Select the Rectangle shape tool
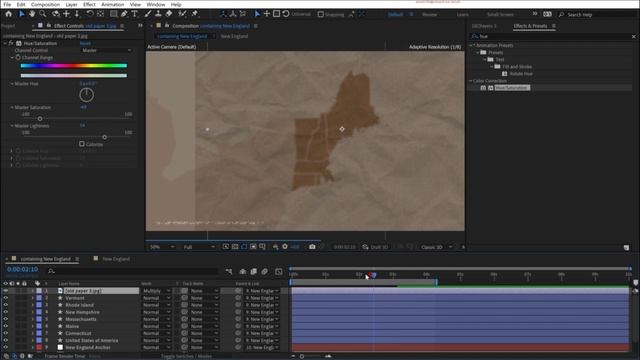The image size is (640, 360). coord(113,14)
